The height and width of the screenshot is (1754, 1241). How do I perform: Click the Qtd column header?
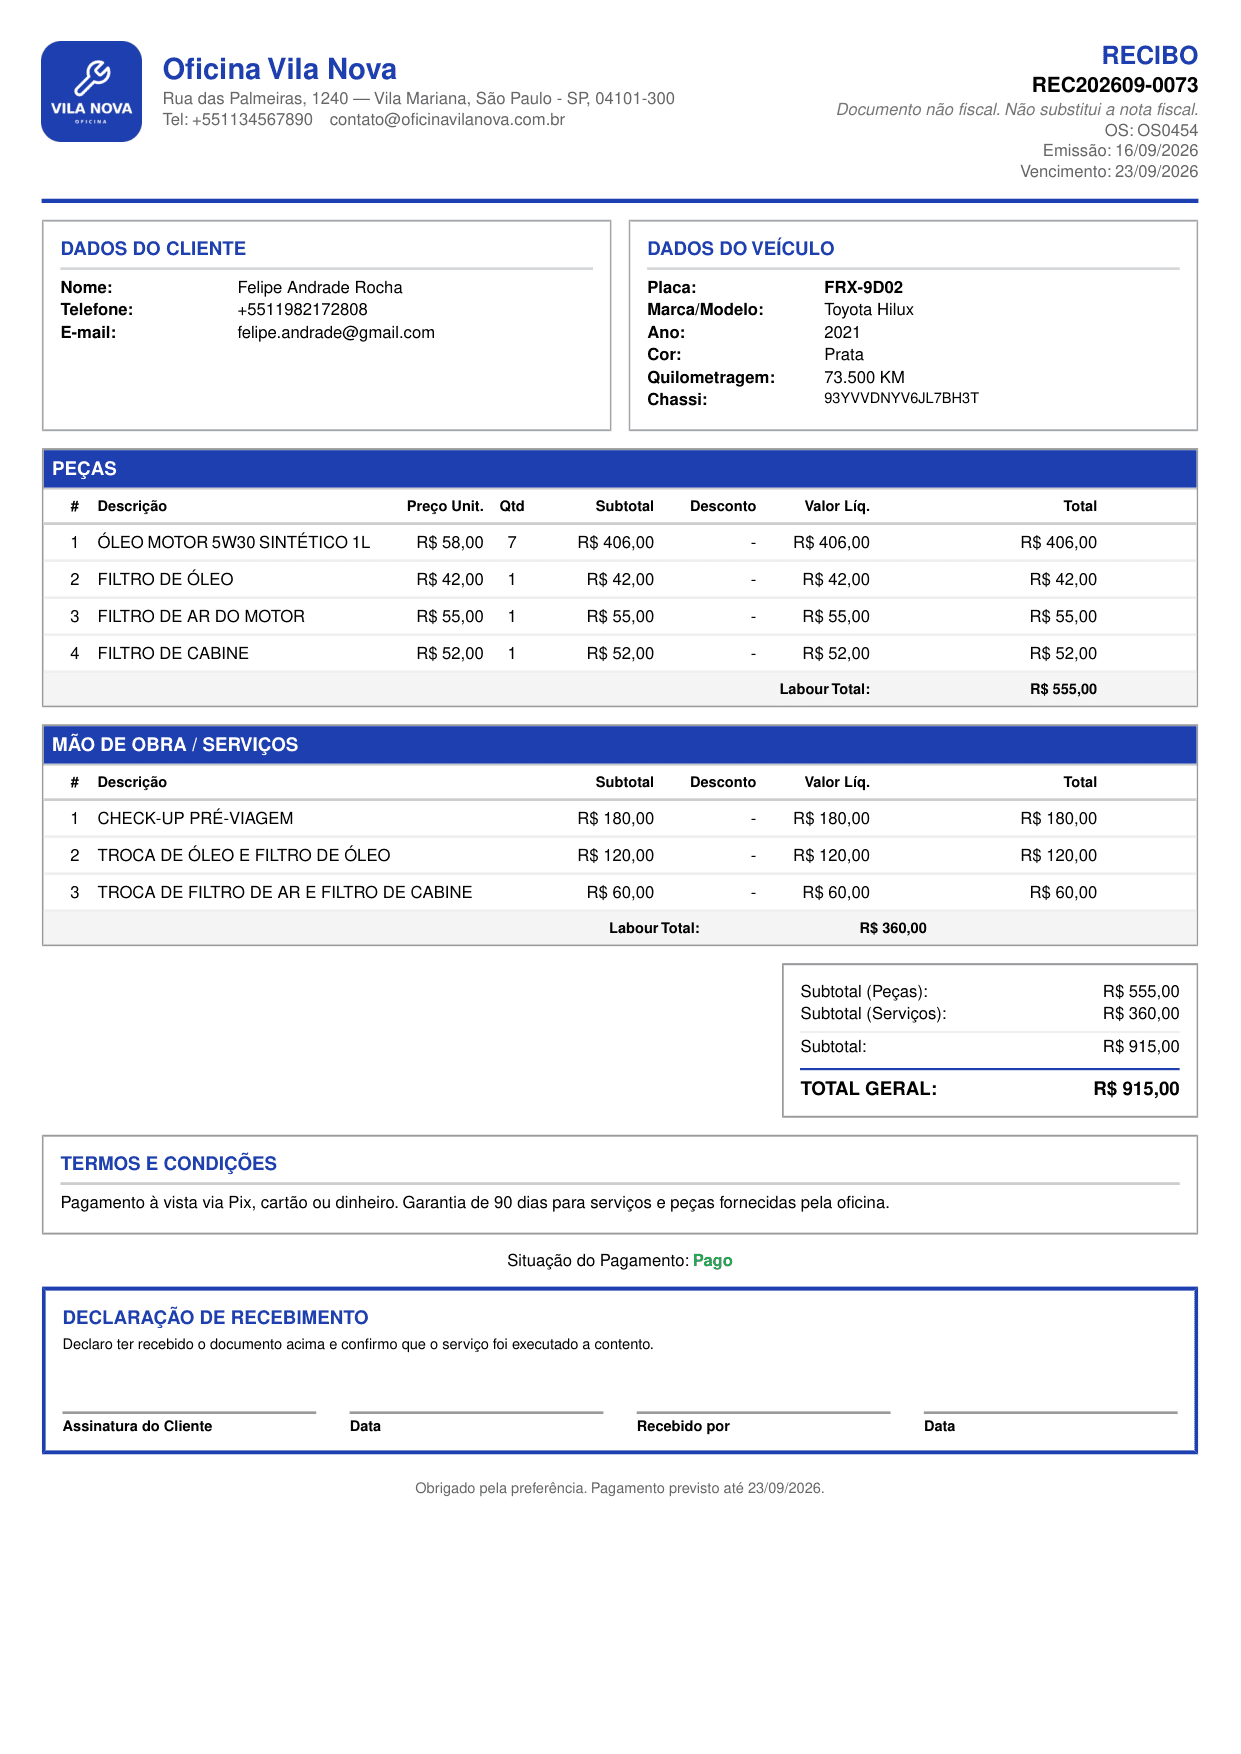point(512,506)
